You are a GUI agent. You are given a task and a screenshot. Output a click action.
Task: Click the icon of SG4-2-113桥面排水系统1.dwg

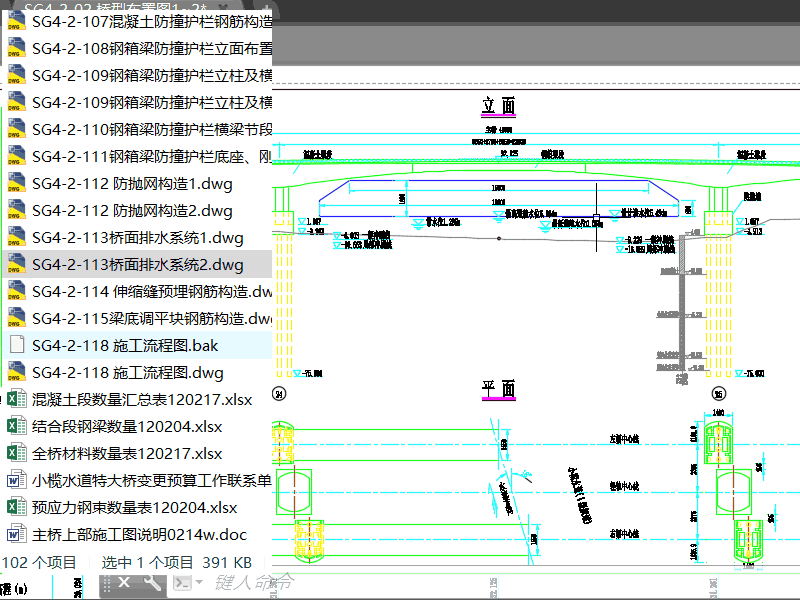[16, 238]
